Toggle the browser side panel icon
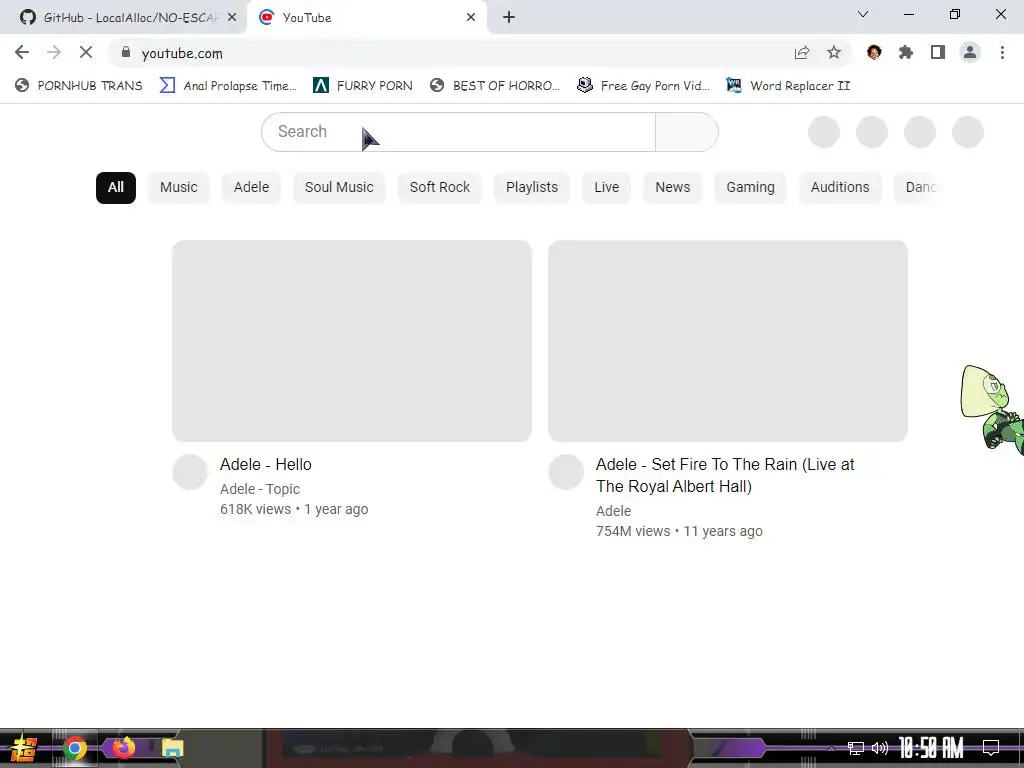This screenshot has width=1024, height=768. tap(938, 52)
